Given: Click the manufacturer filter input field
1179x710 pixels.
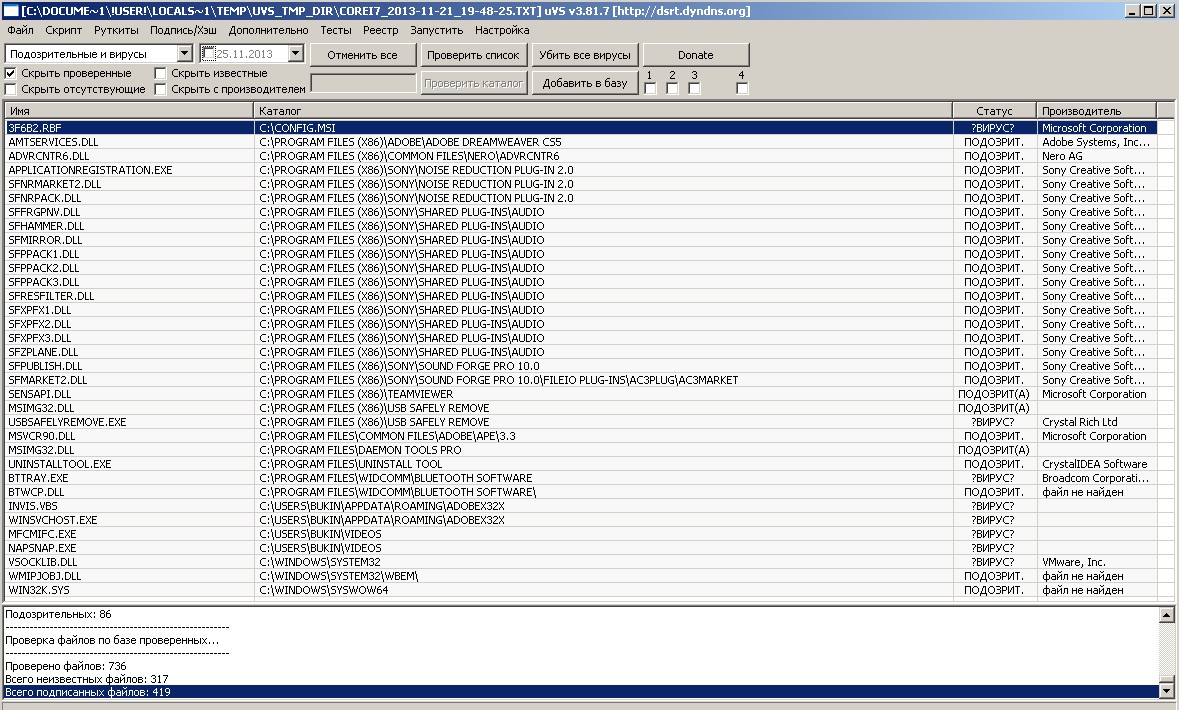Looking at the screenshot, I should pos(363,83).
